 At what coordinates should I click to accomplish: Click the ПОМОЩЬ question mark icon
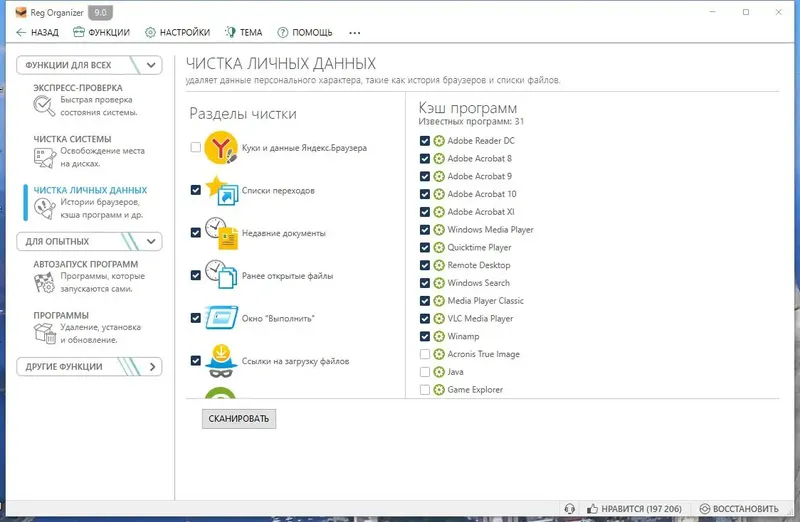(x=283, y=33)
